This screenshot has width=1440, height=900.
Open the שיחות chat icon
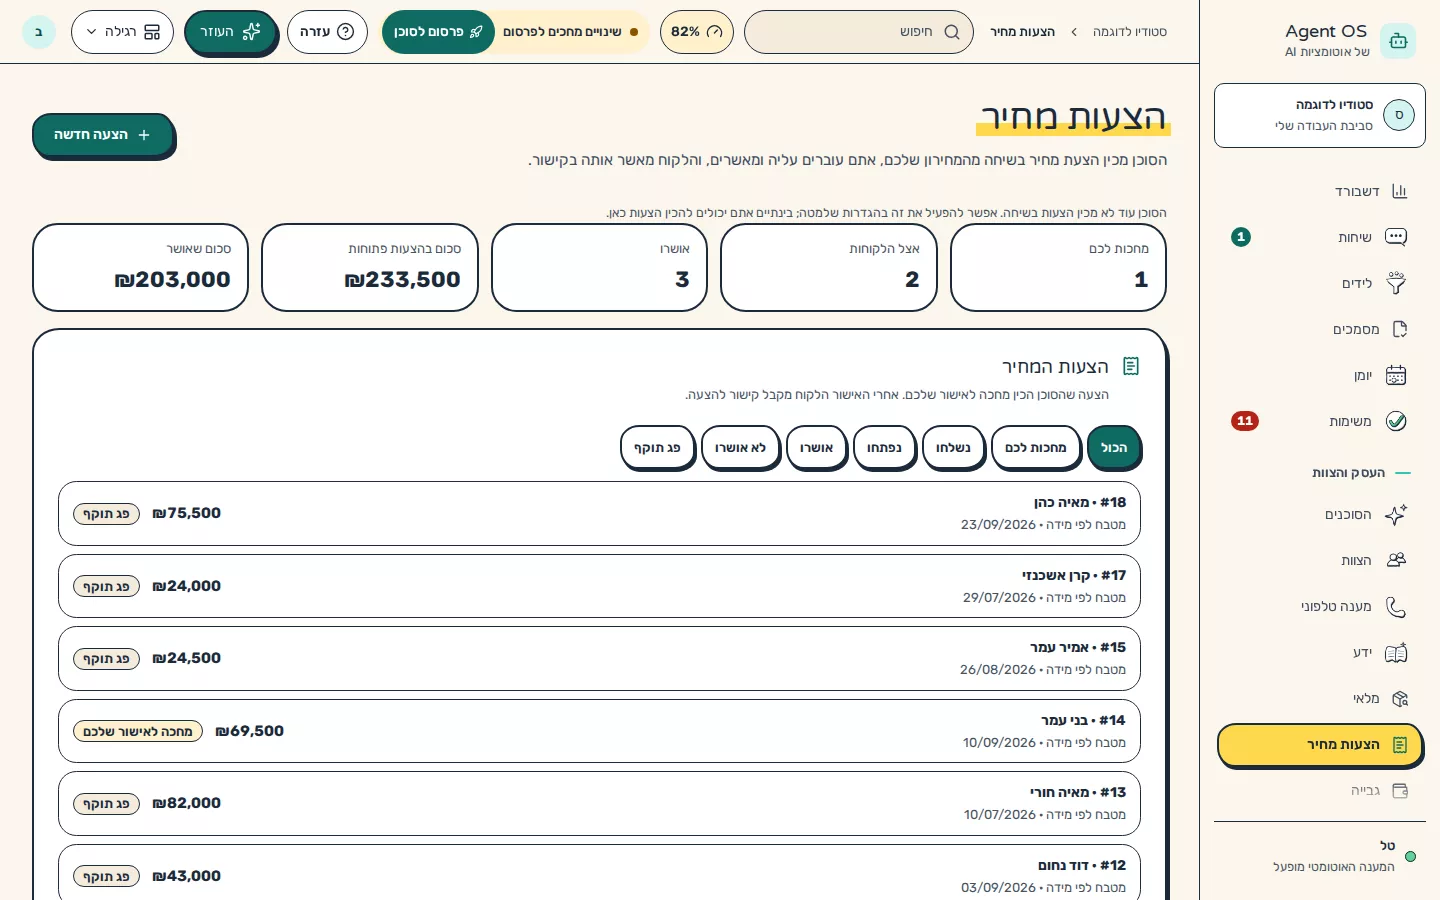[1396, 237]
